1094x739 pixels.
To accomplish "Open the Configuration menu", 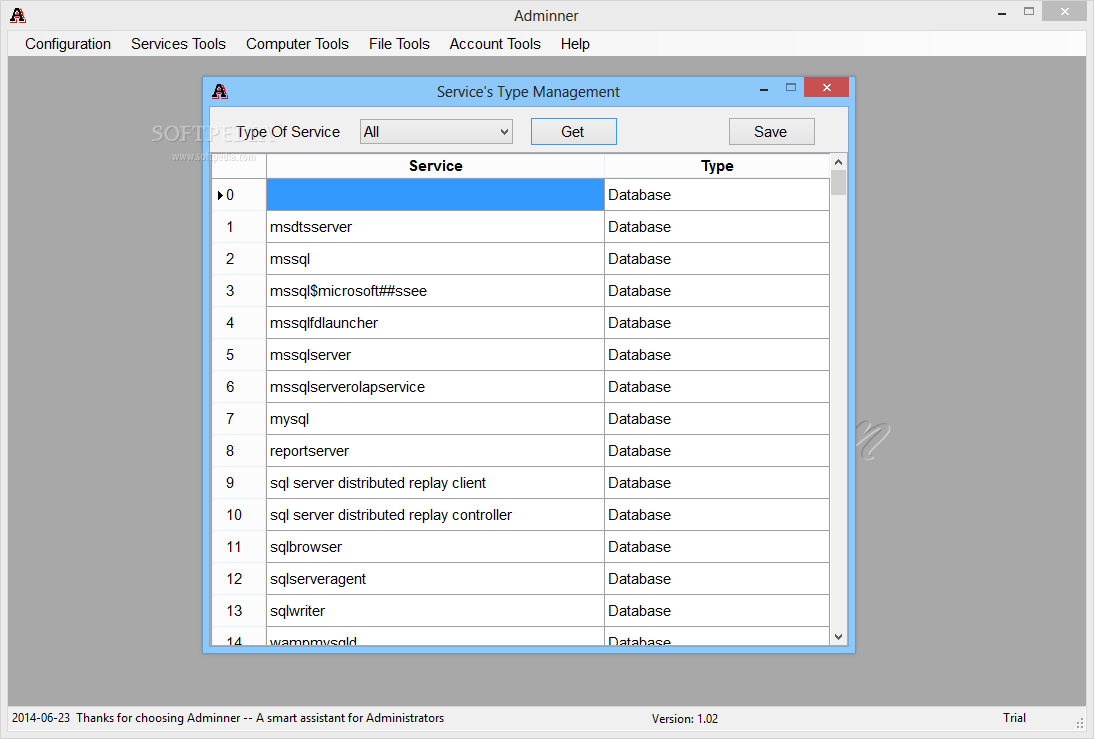I will [x=68, y=44].
